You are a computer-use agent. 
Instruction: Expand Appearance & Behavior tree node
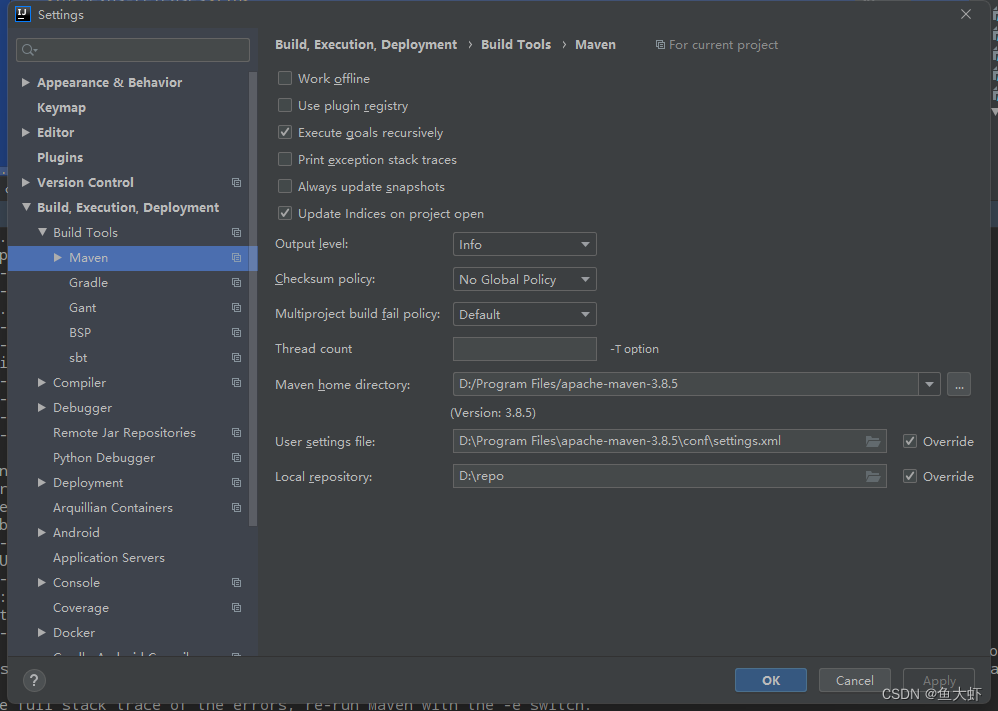(25, 82)
